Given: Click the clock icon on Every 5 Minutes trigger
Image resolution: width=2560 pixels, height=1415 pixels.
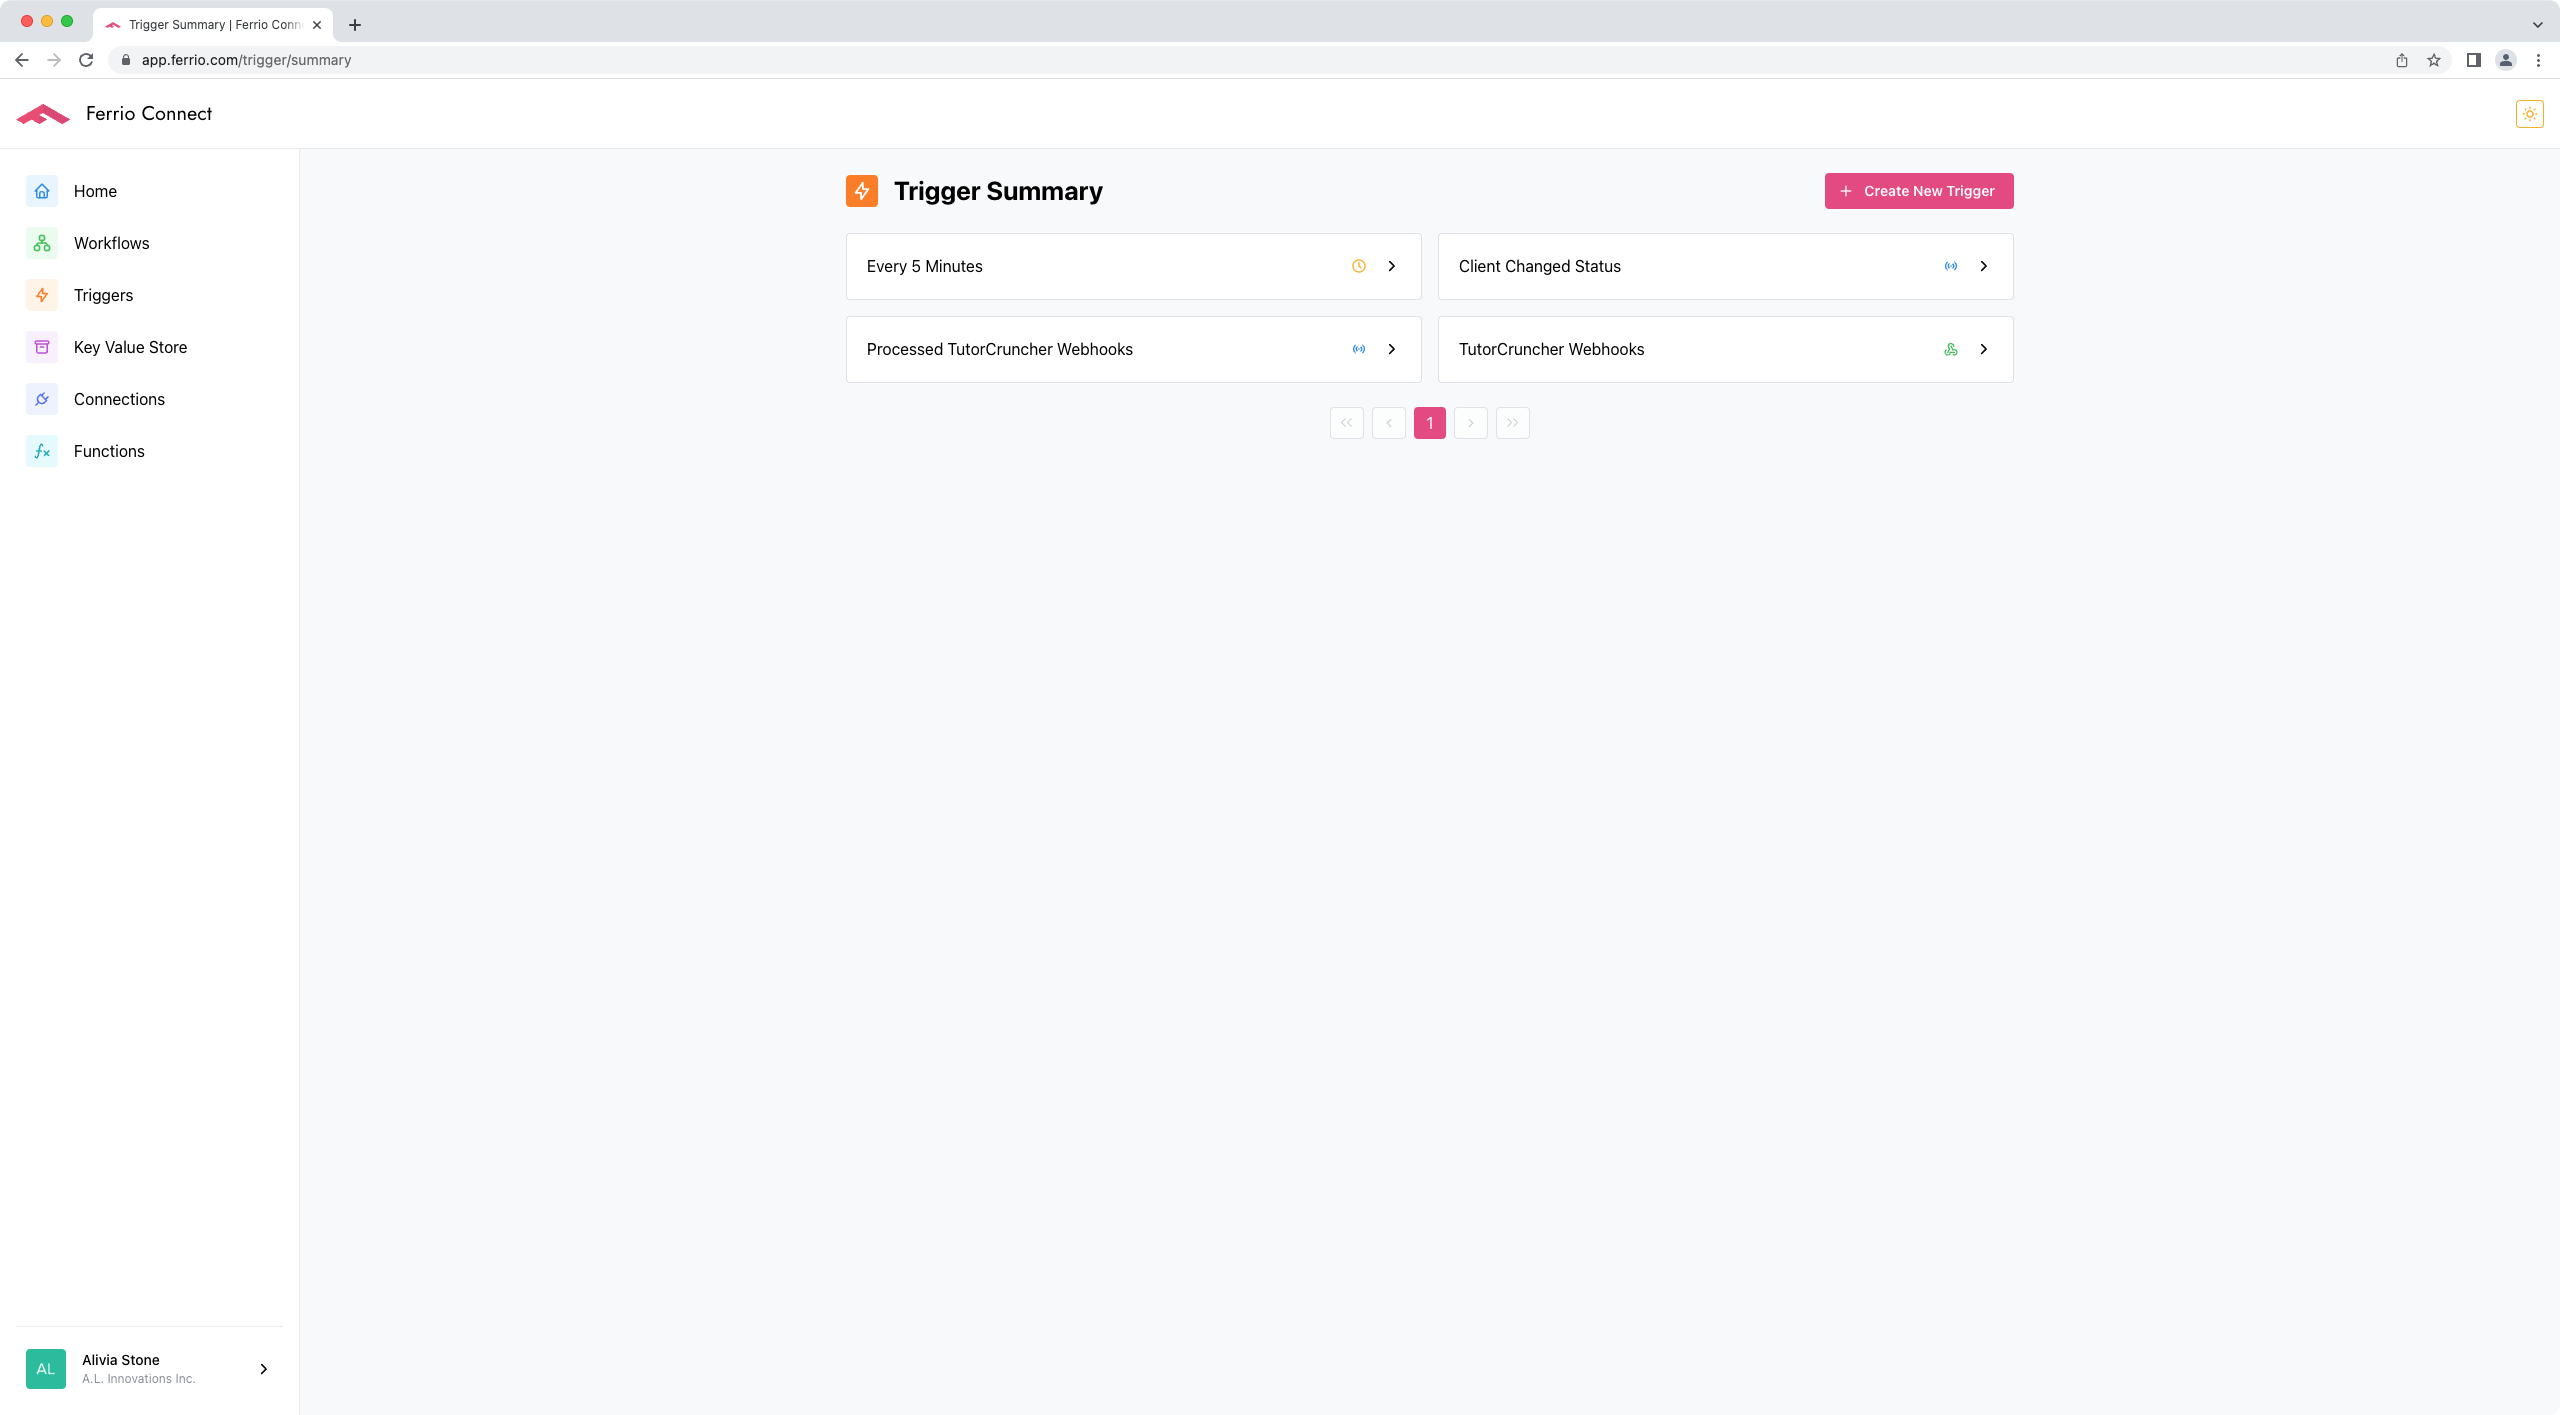Looking at the screenshot, I should [x=1358, y=266].
